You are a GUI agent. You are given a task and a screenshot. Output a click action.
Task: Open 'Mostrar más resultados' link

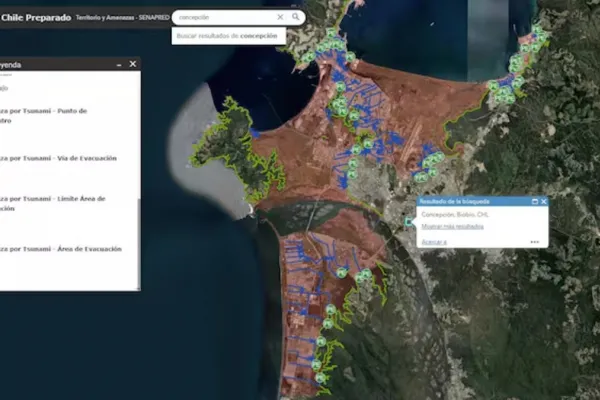click(x=452, y=227)
